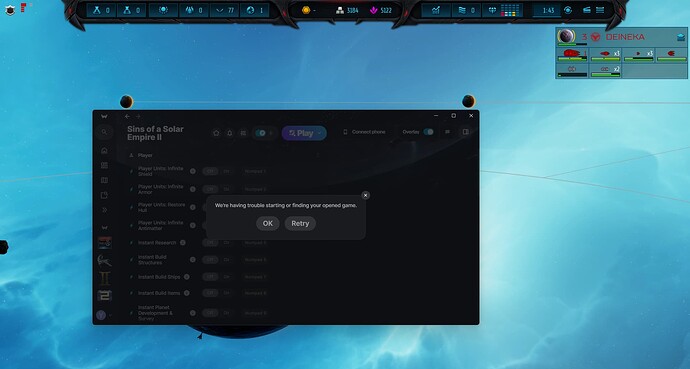690x369 pixels.
Task: Open the notifications bell in WeMod header
Action: click(229, 133)
